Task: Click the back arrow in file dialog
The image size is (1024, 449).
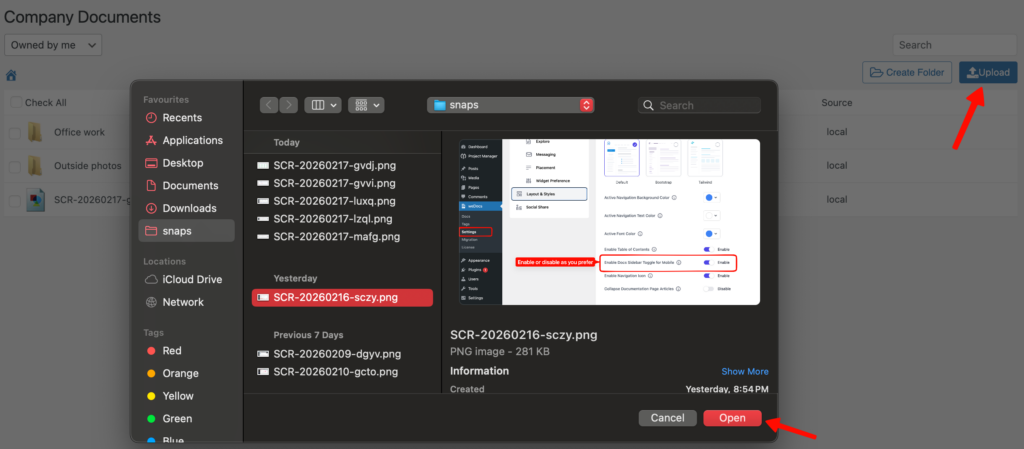Action: click(x=269, y=105)
